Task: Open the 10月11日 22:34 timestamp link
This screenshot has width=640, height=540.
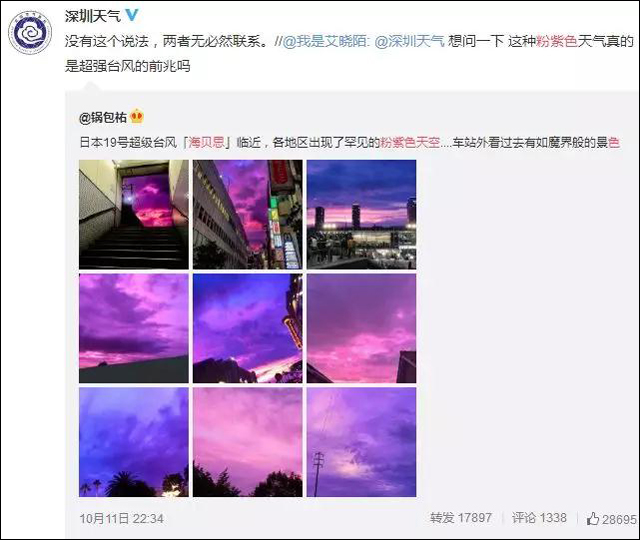Action: [x=122, y=519]
